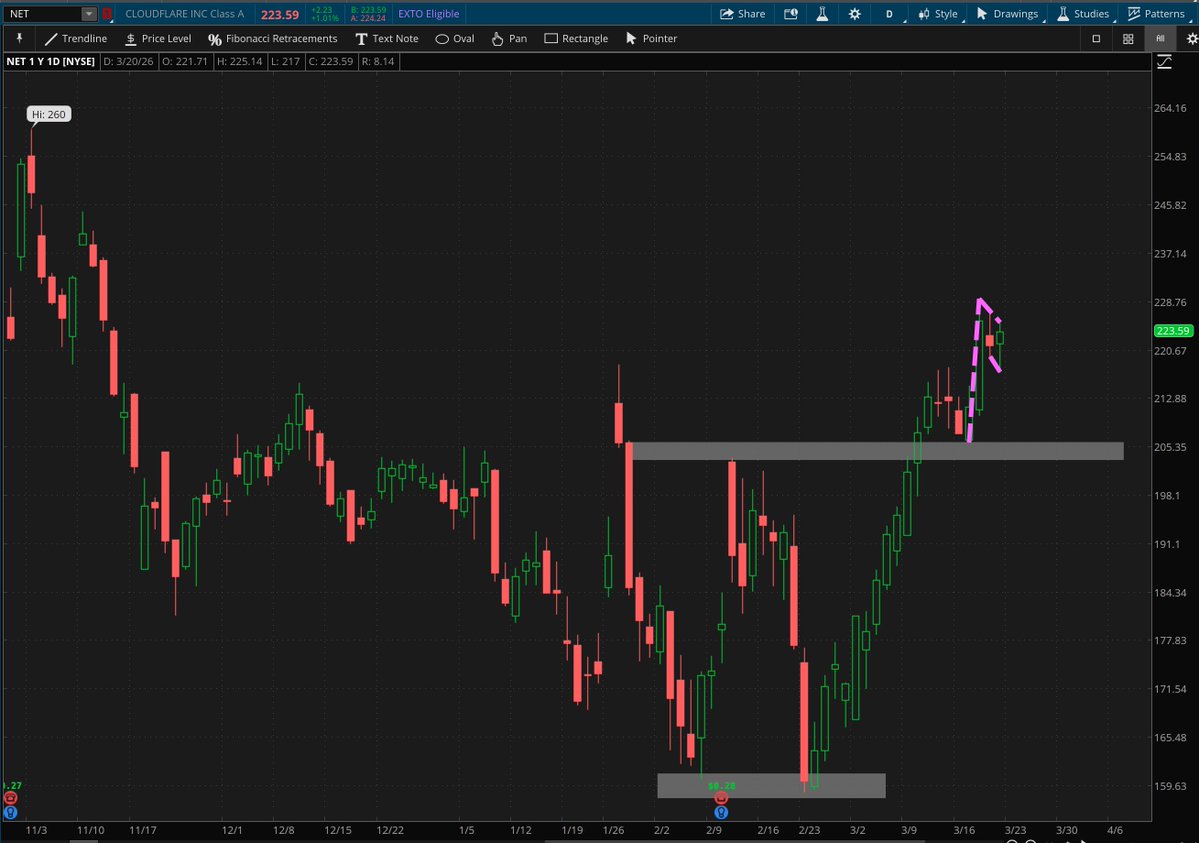Click the EXTO Eligible link

pyautogui.click(x=428, y=14)
